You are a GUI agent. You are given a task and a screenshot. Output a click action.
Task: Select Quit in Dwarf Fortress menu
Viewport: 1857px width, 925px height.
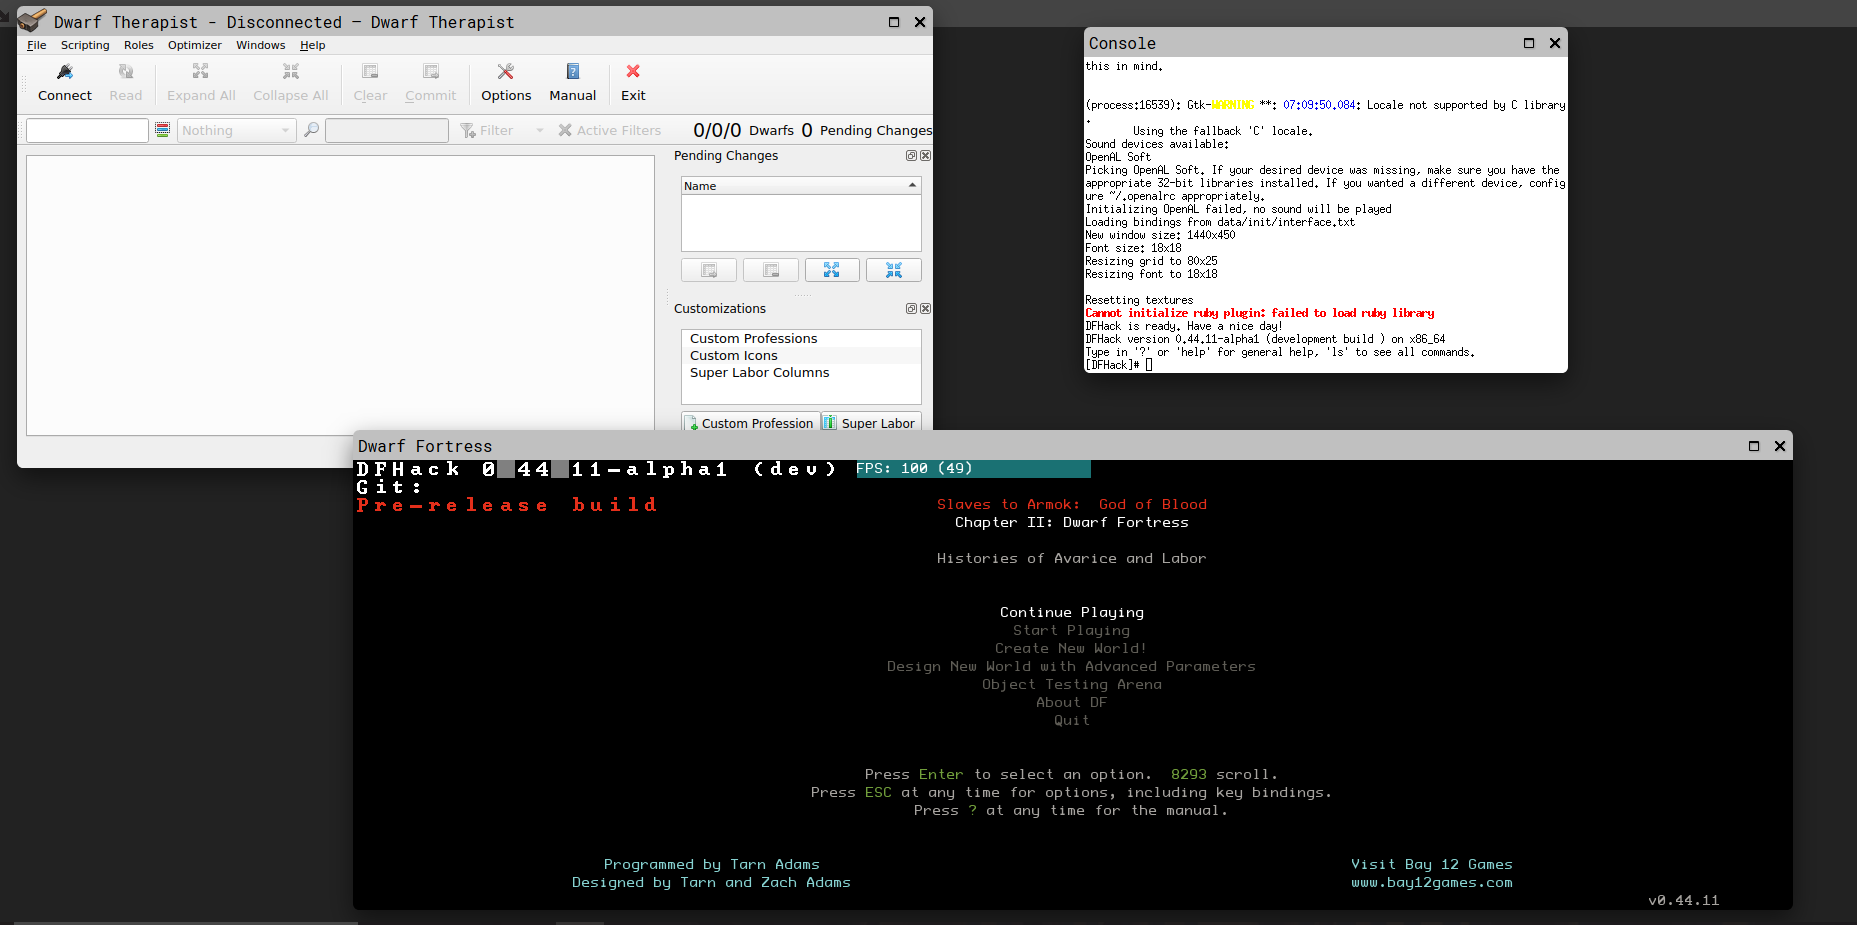pos(1072,720)
